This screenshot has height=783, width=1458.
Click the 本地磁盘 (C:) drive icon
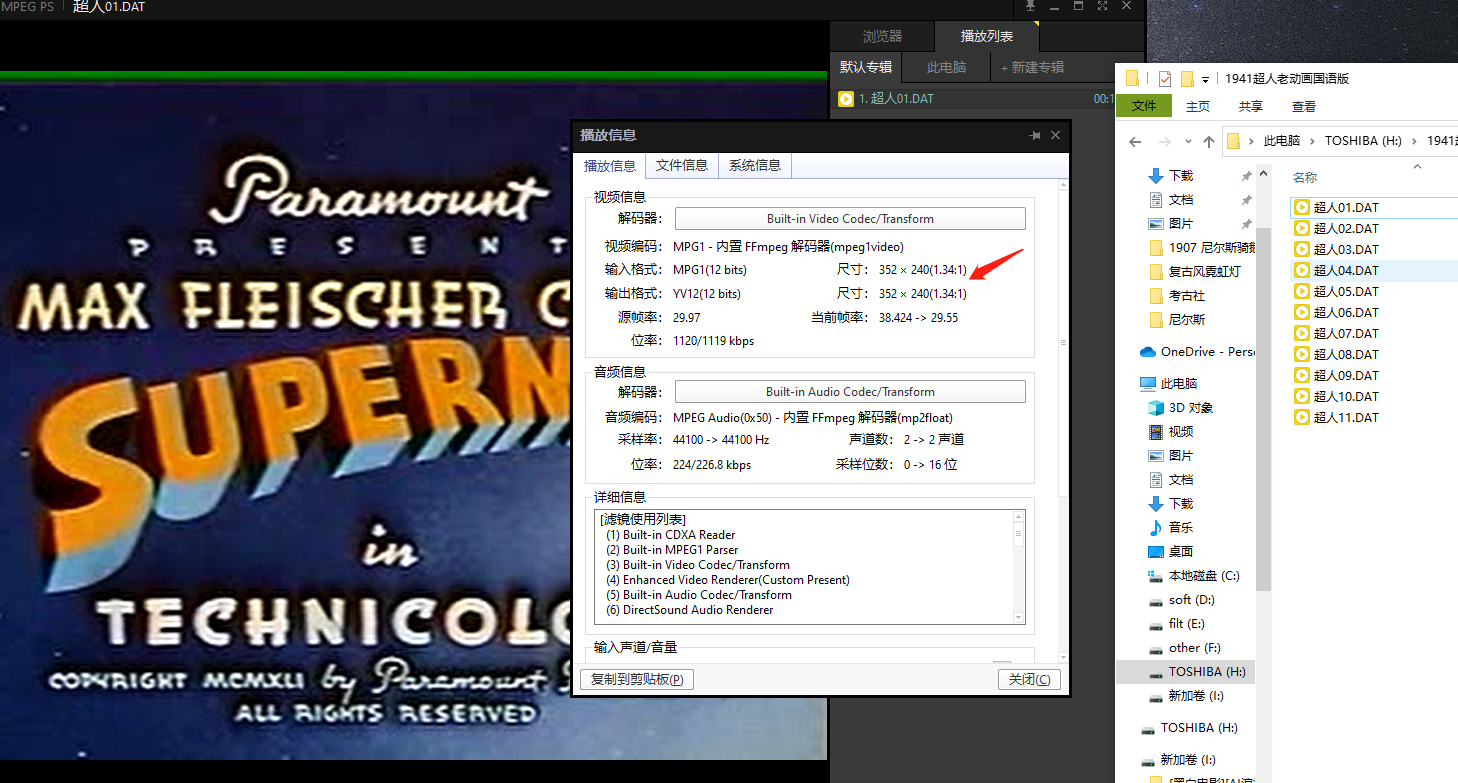click(x=1155, y=575)
